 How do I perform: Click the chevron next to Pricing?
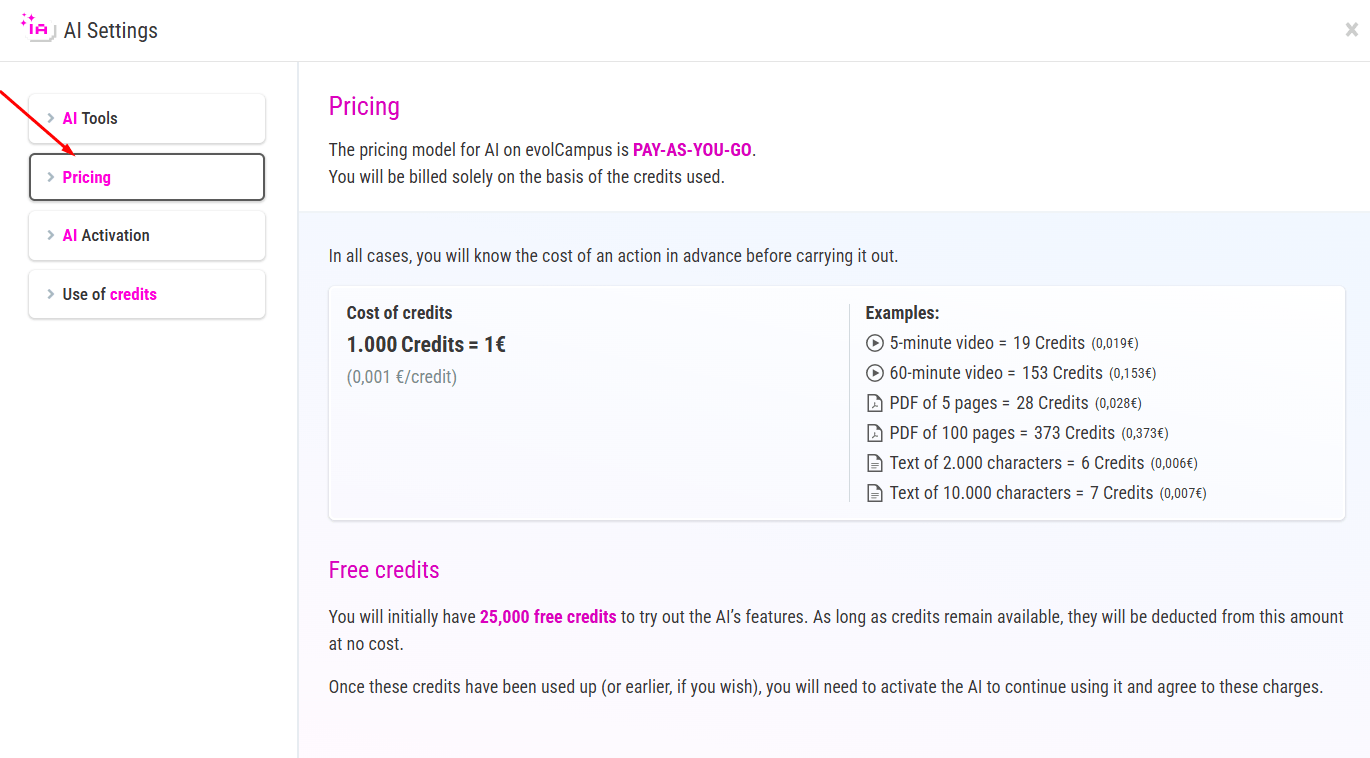pyautogui.click(x=51, y=177)
